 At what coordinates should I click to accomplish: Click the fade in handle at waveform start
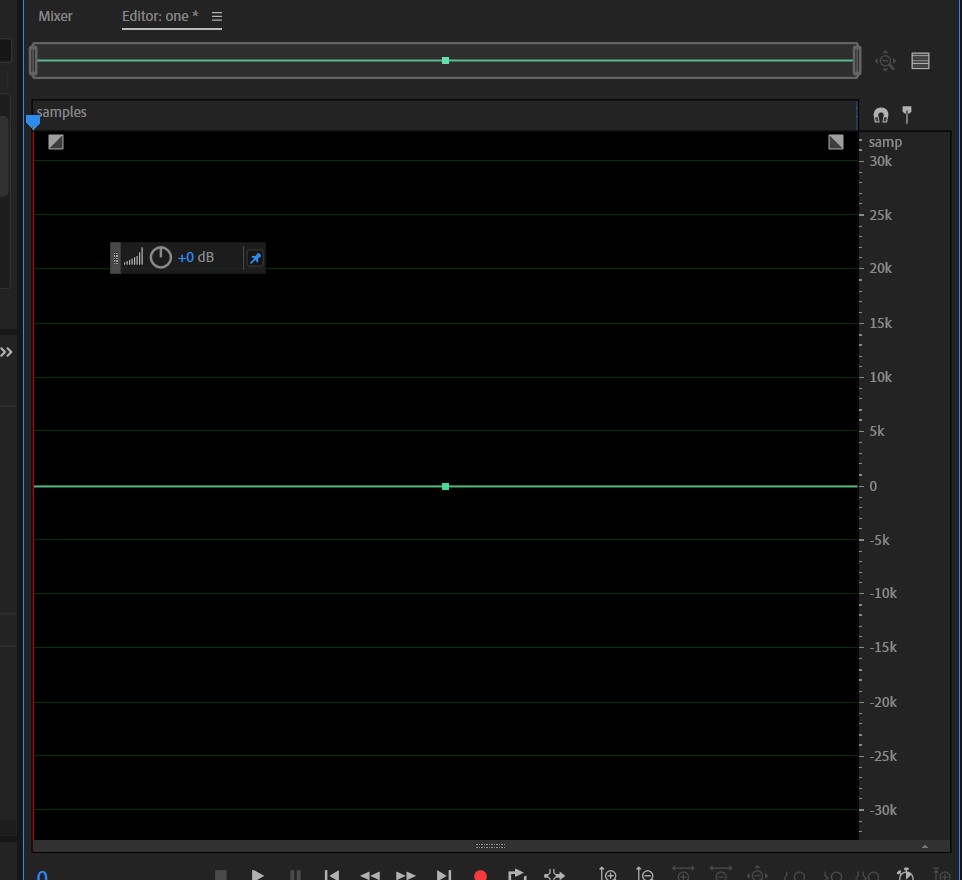click(x=56, y=142)
